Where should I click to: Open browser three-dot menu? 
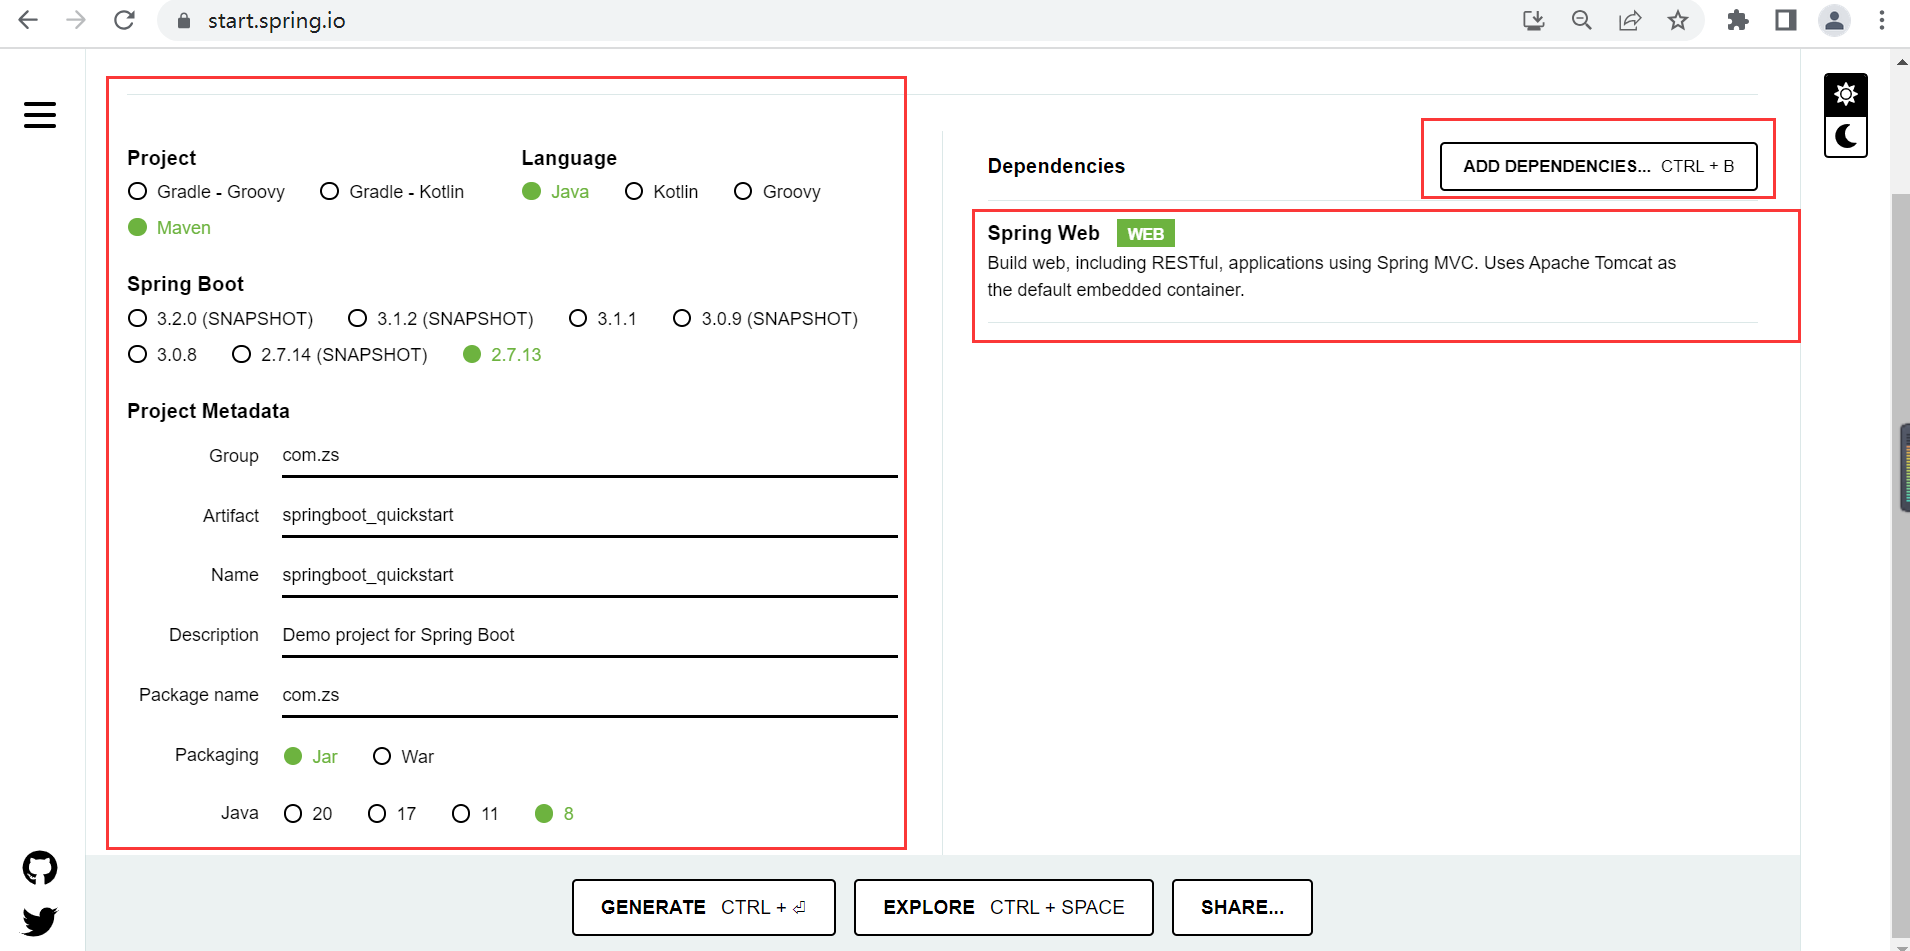1882,20
